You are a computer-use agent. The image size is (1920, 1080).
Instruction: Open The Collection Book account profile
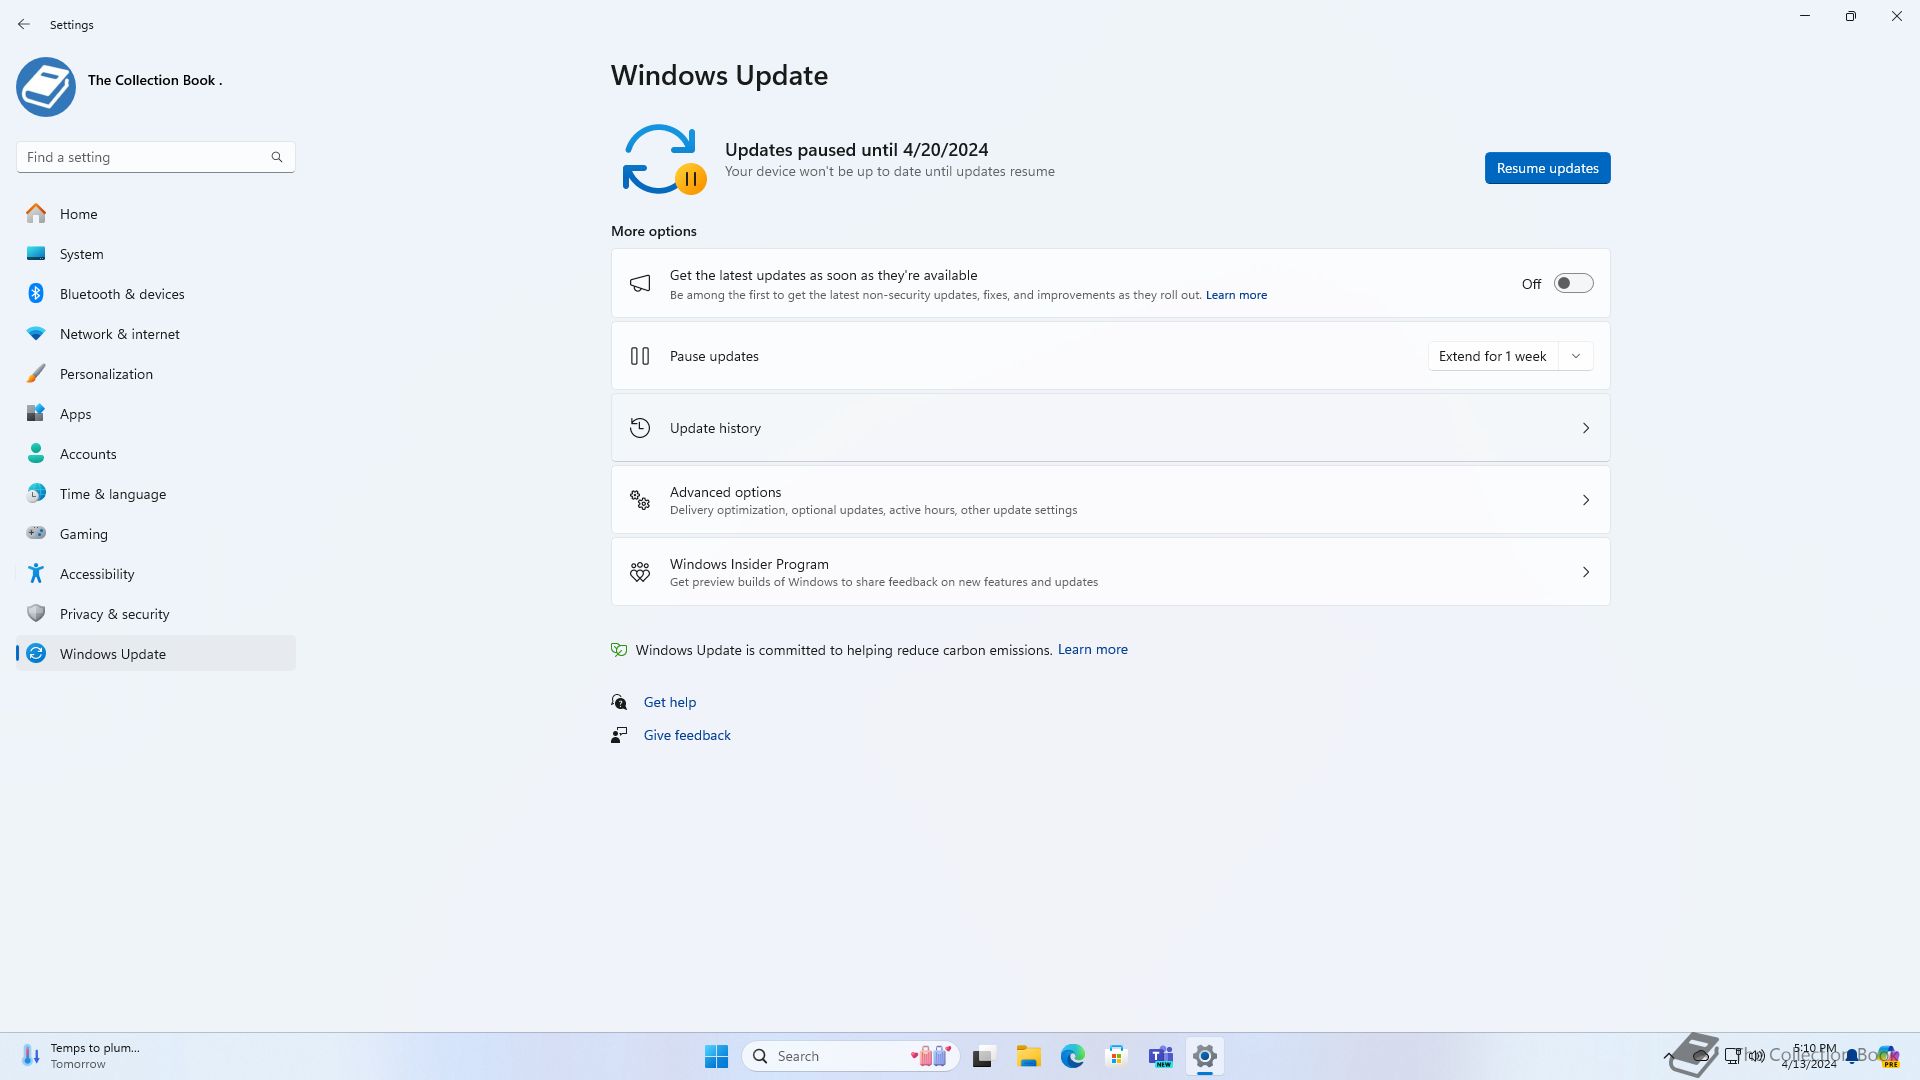click(x=120, y=86)
